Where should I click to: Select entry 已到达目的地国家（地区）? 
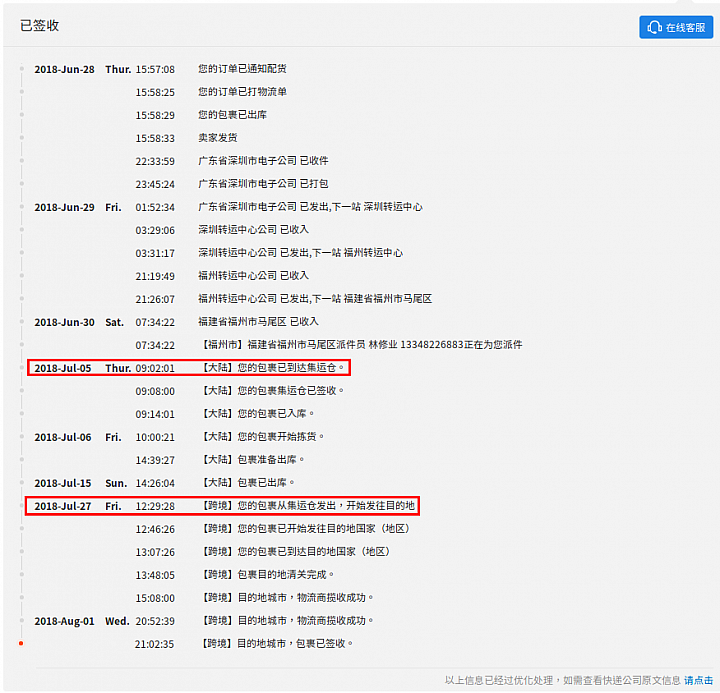[296, 552]
